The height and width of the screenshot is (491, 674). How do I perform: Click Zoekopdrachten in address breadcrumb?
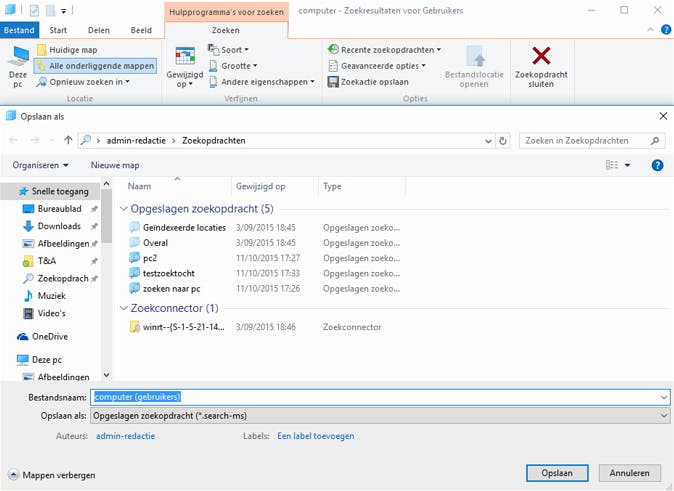[x=214, y=141]
